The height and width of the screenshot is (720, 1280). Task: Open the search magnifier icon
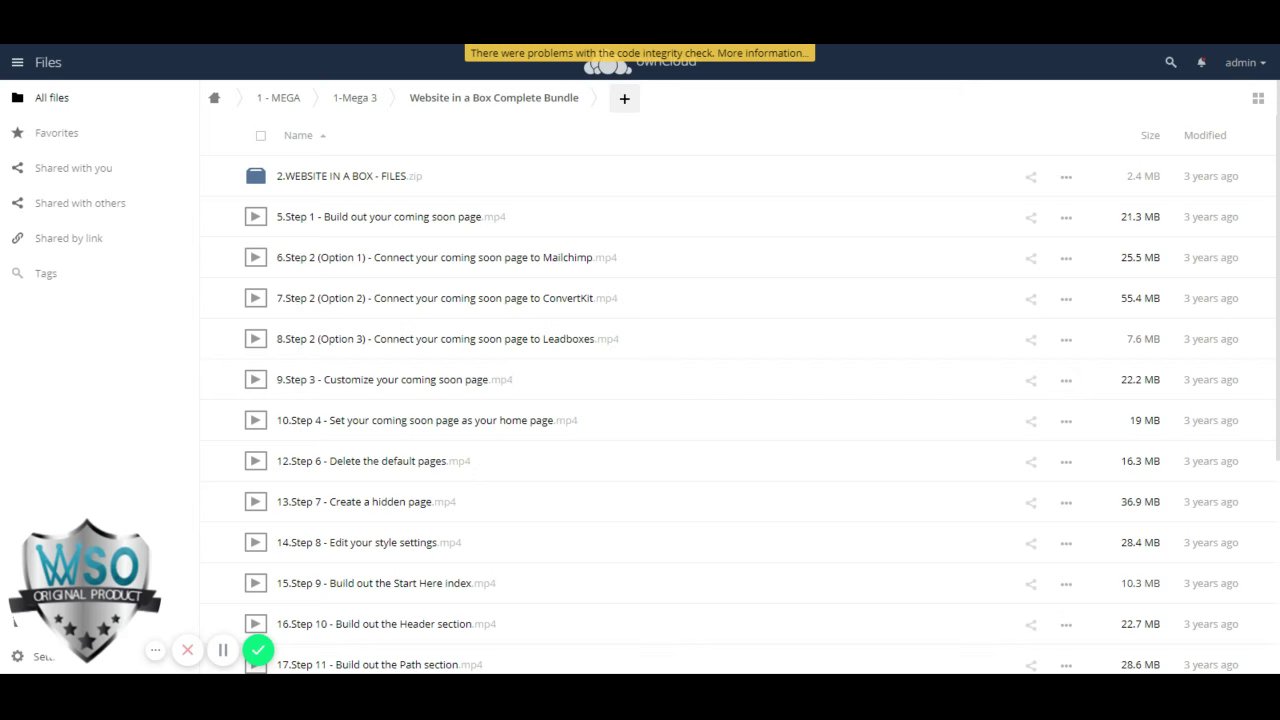point(1171,62)
